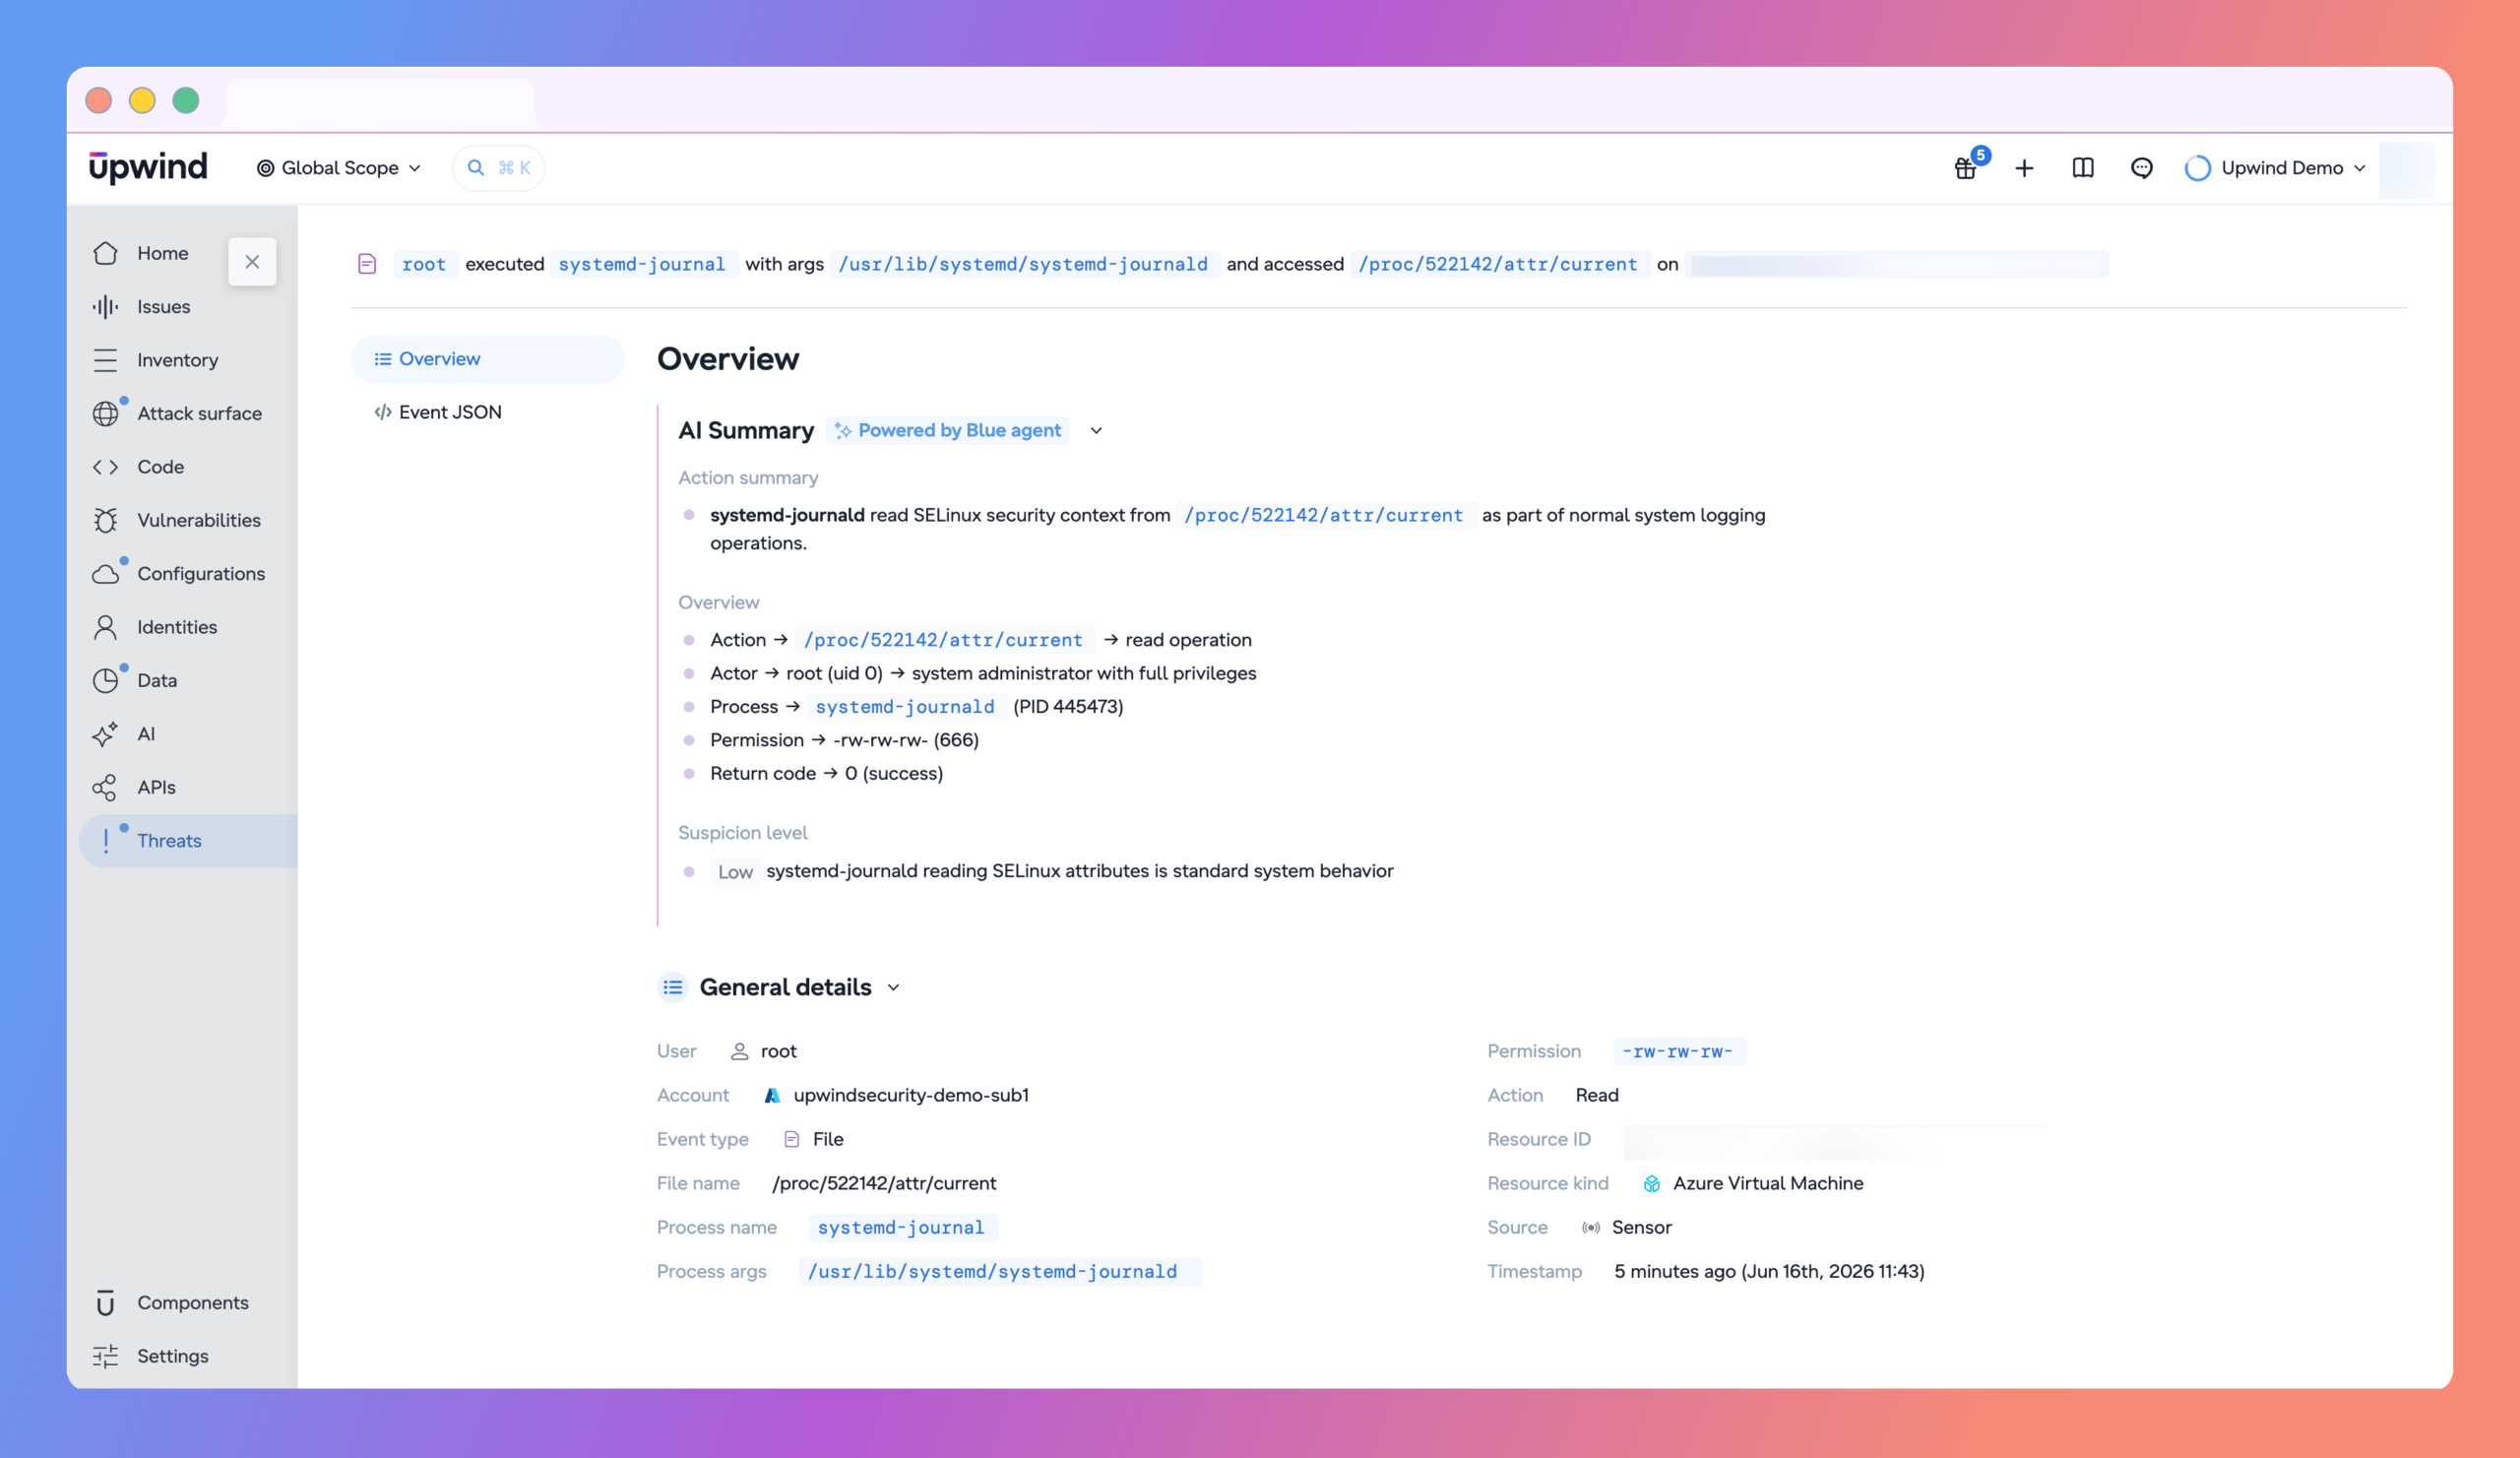The height and width of the screenshot is (1458, 2520).
Task: Click the Sensor source icon
Action: (1591, 1227)
